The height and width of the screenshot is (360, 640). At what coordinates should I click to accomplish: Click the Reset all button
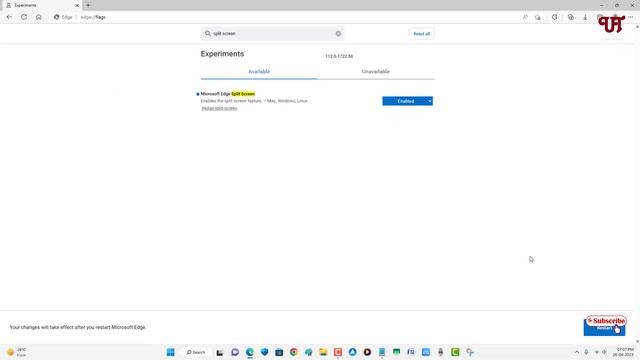coord(422,34)
